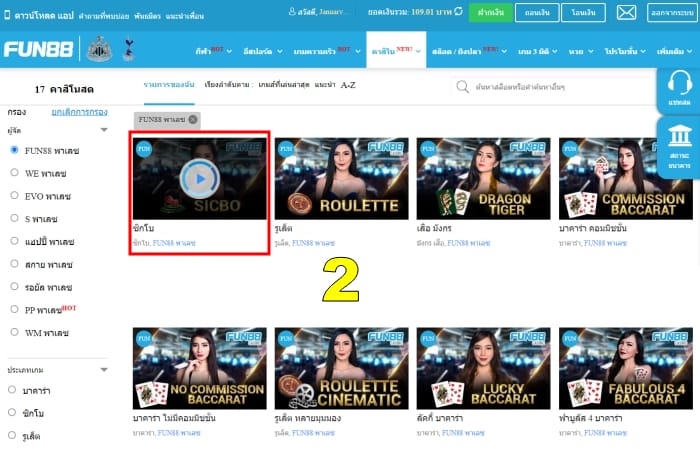Viewport: 700px width, 449px height.
Task: Remove the FUN88 filter tag
Action: tap(193, 119)
